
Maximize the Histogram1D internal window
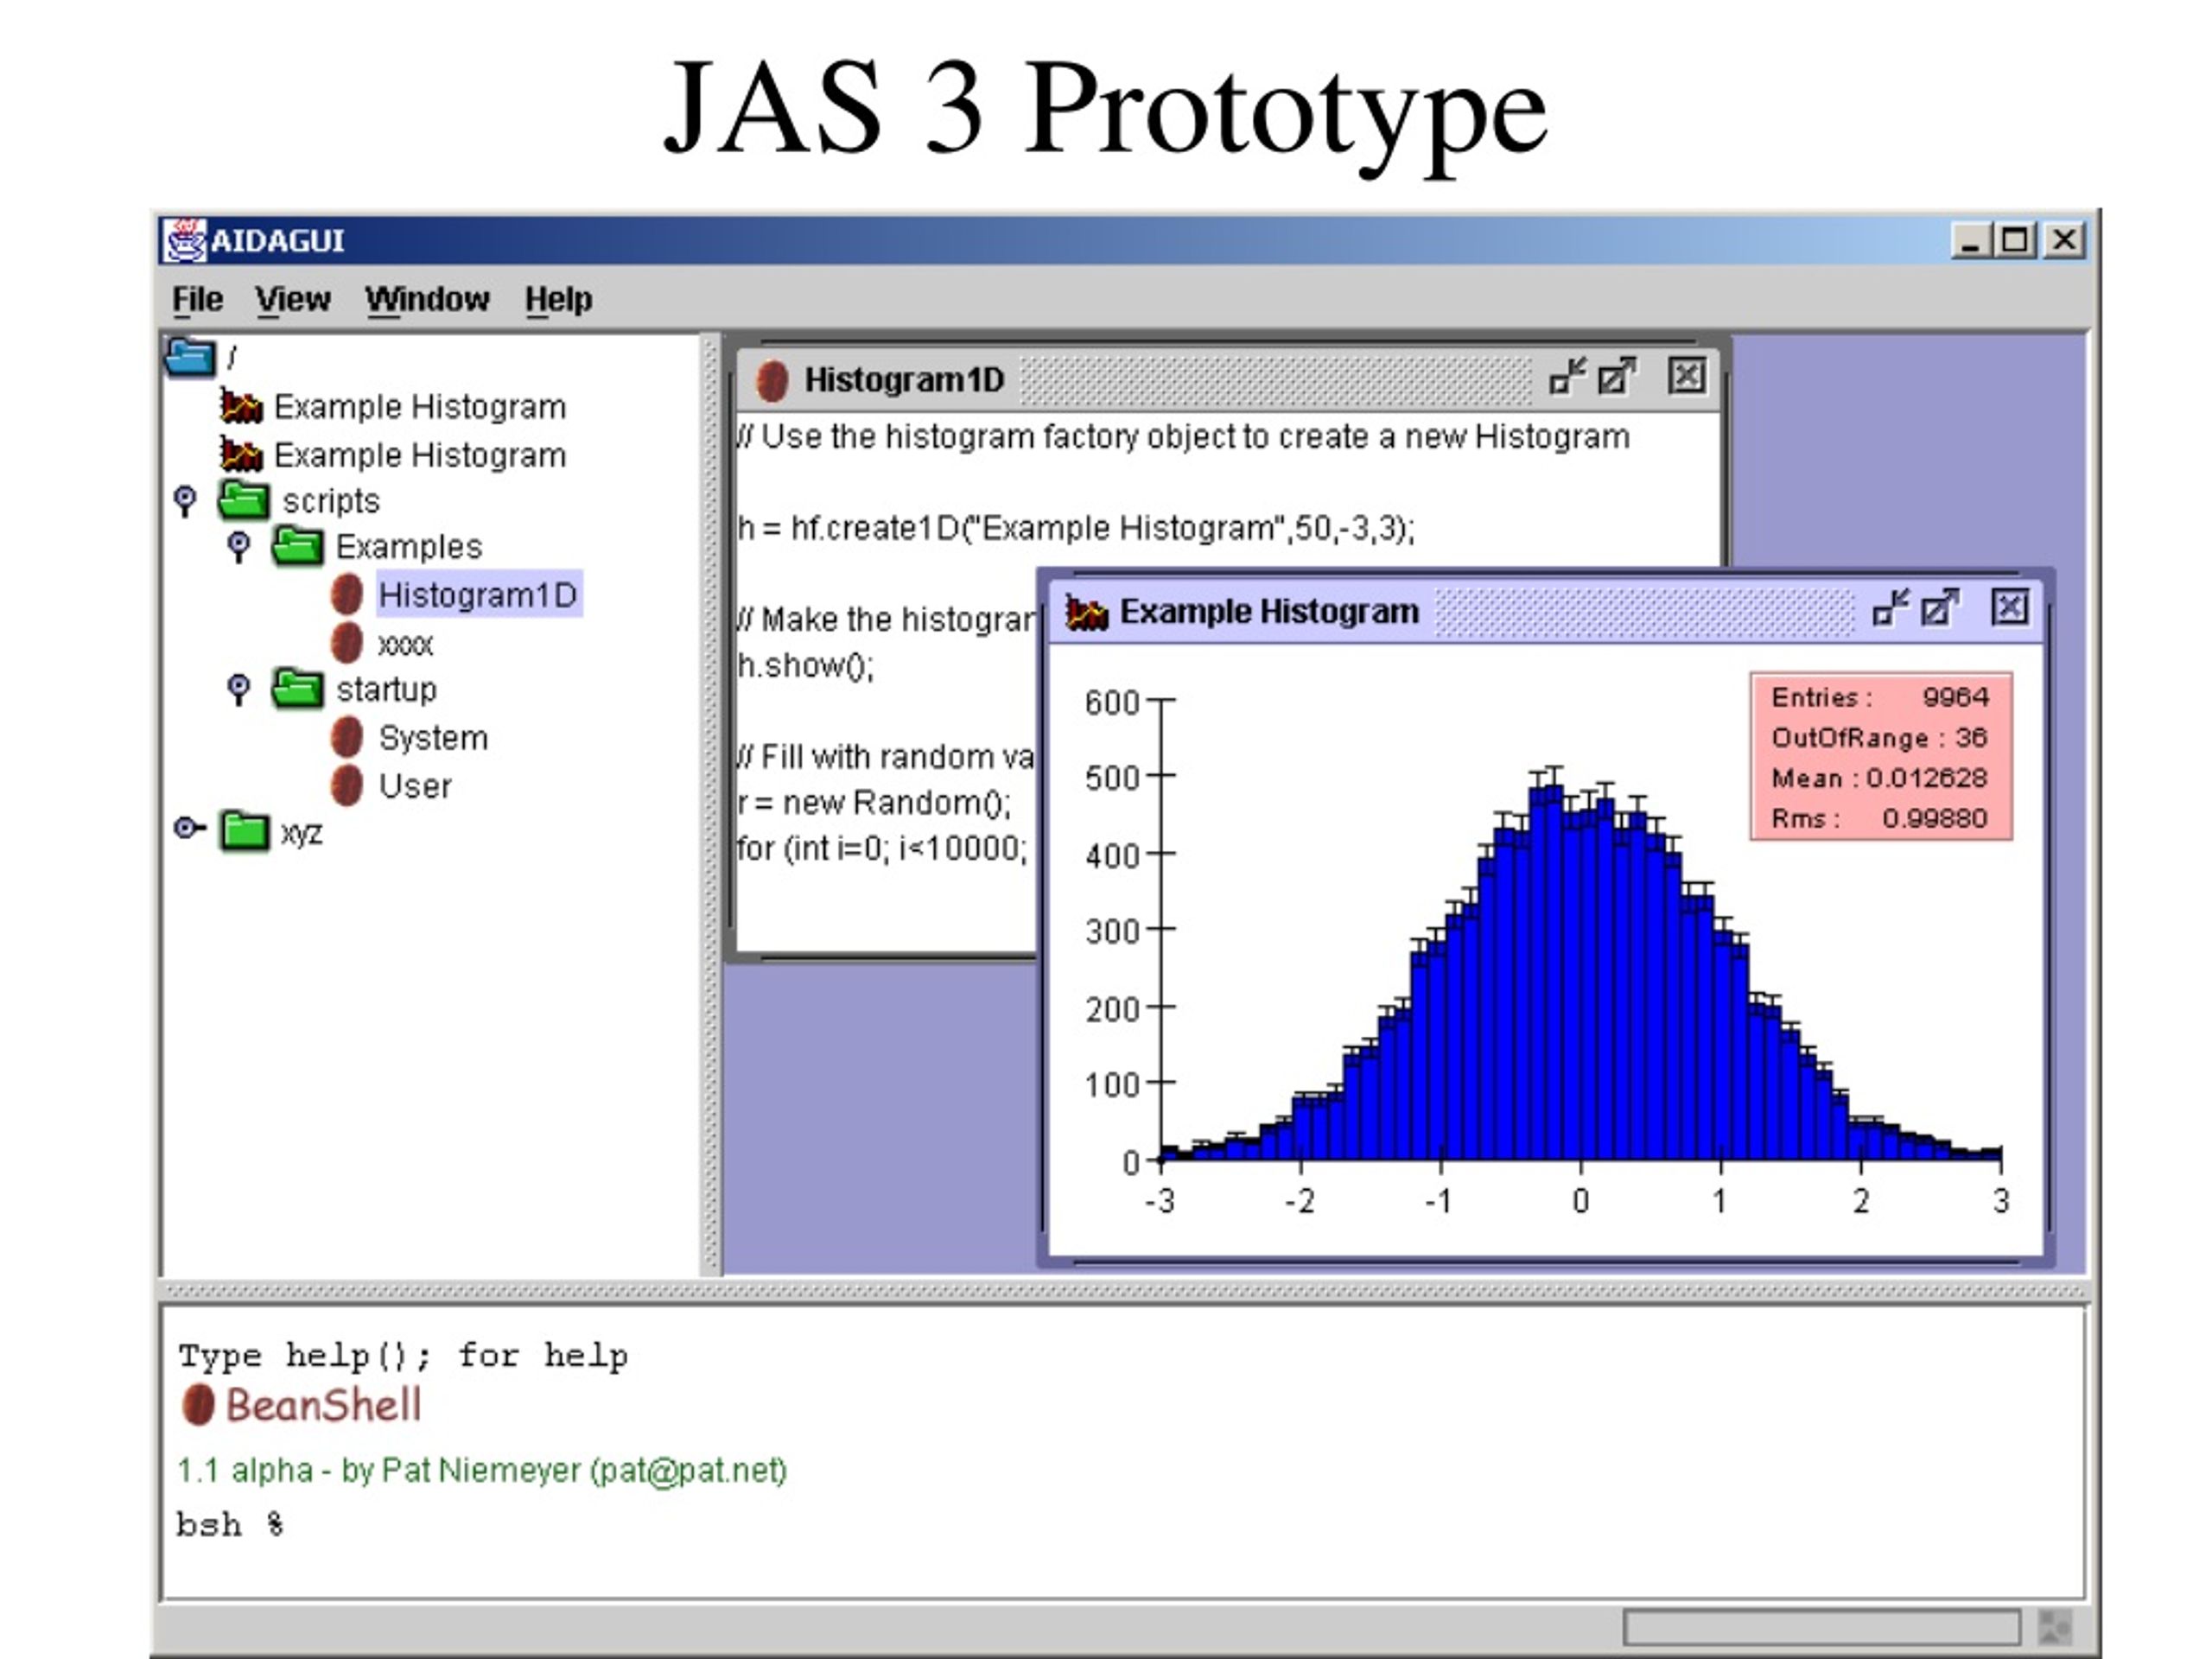[1617, 377]
